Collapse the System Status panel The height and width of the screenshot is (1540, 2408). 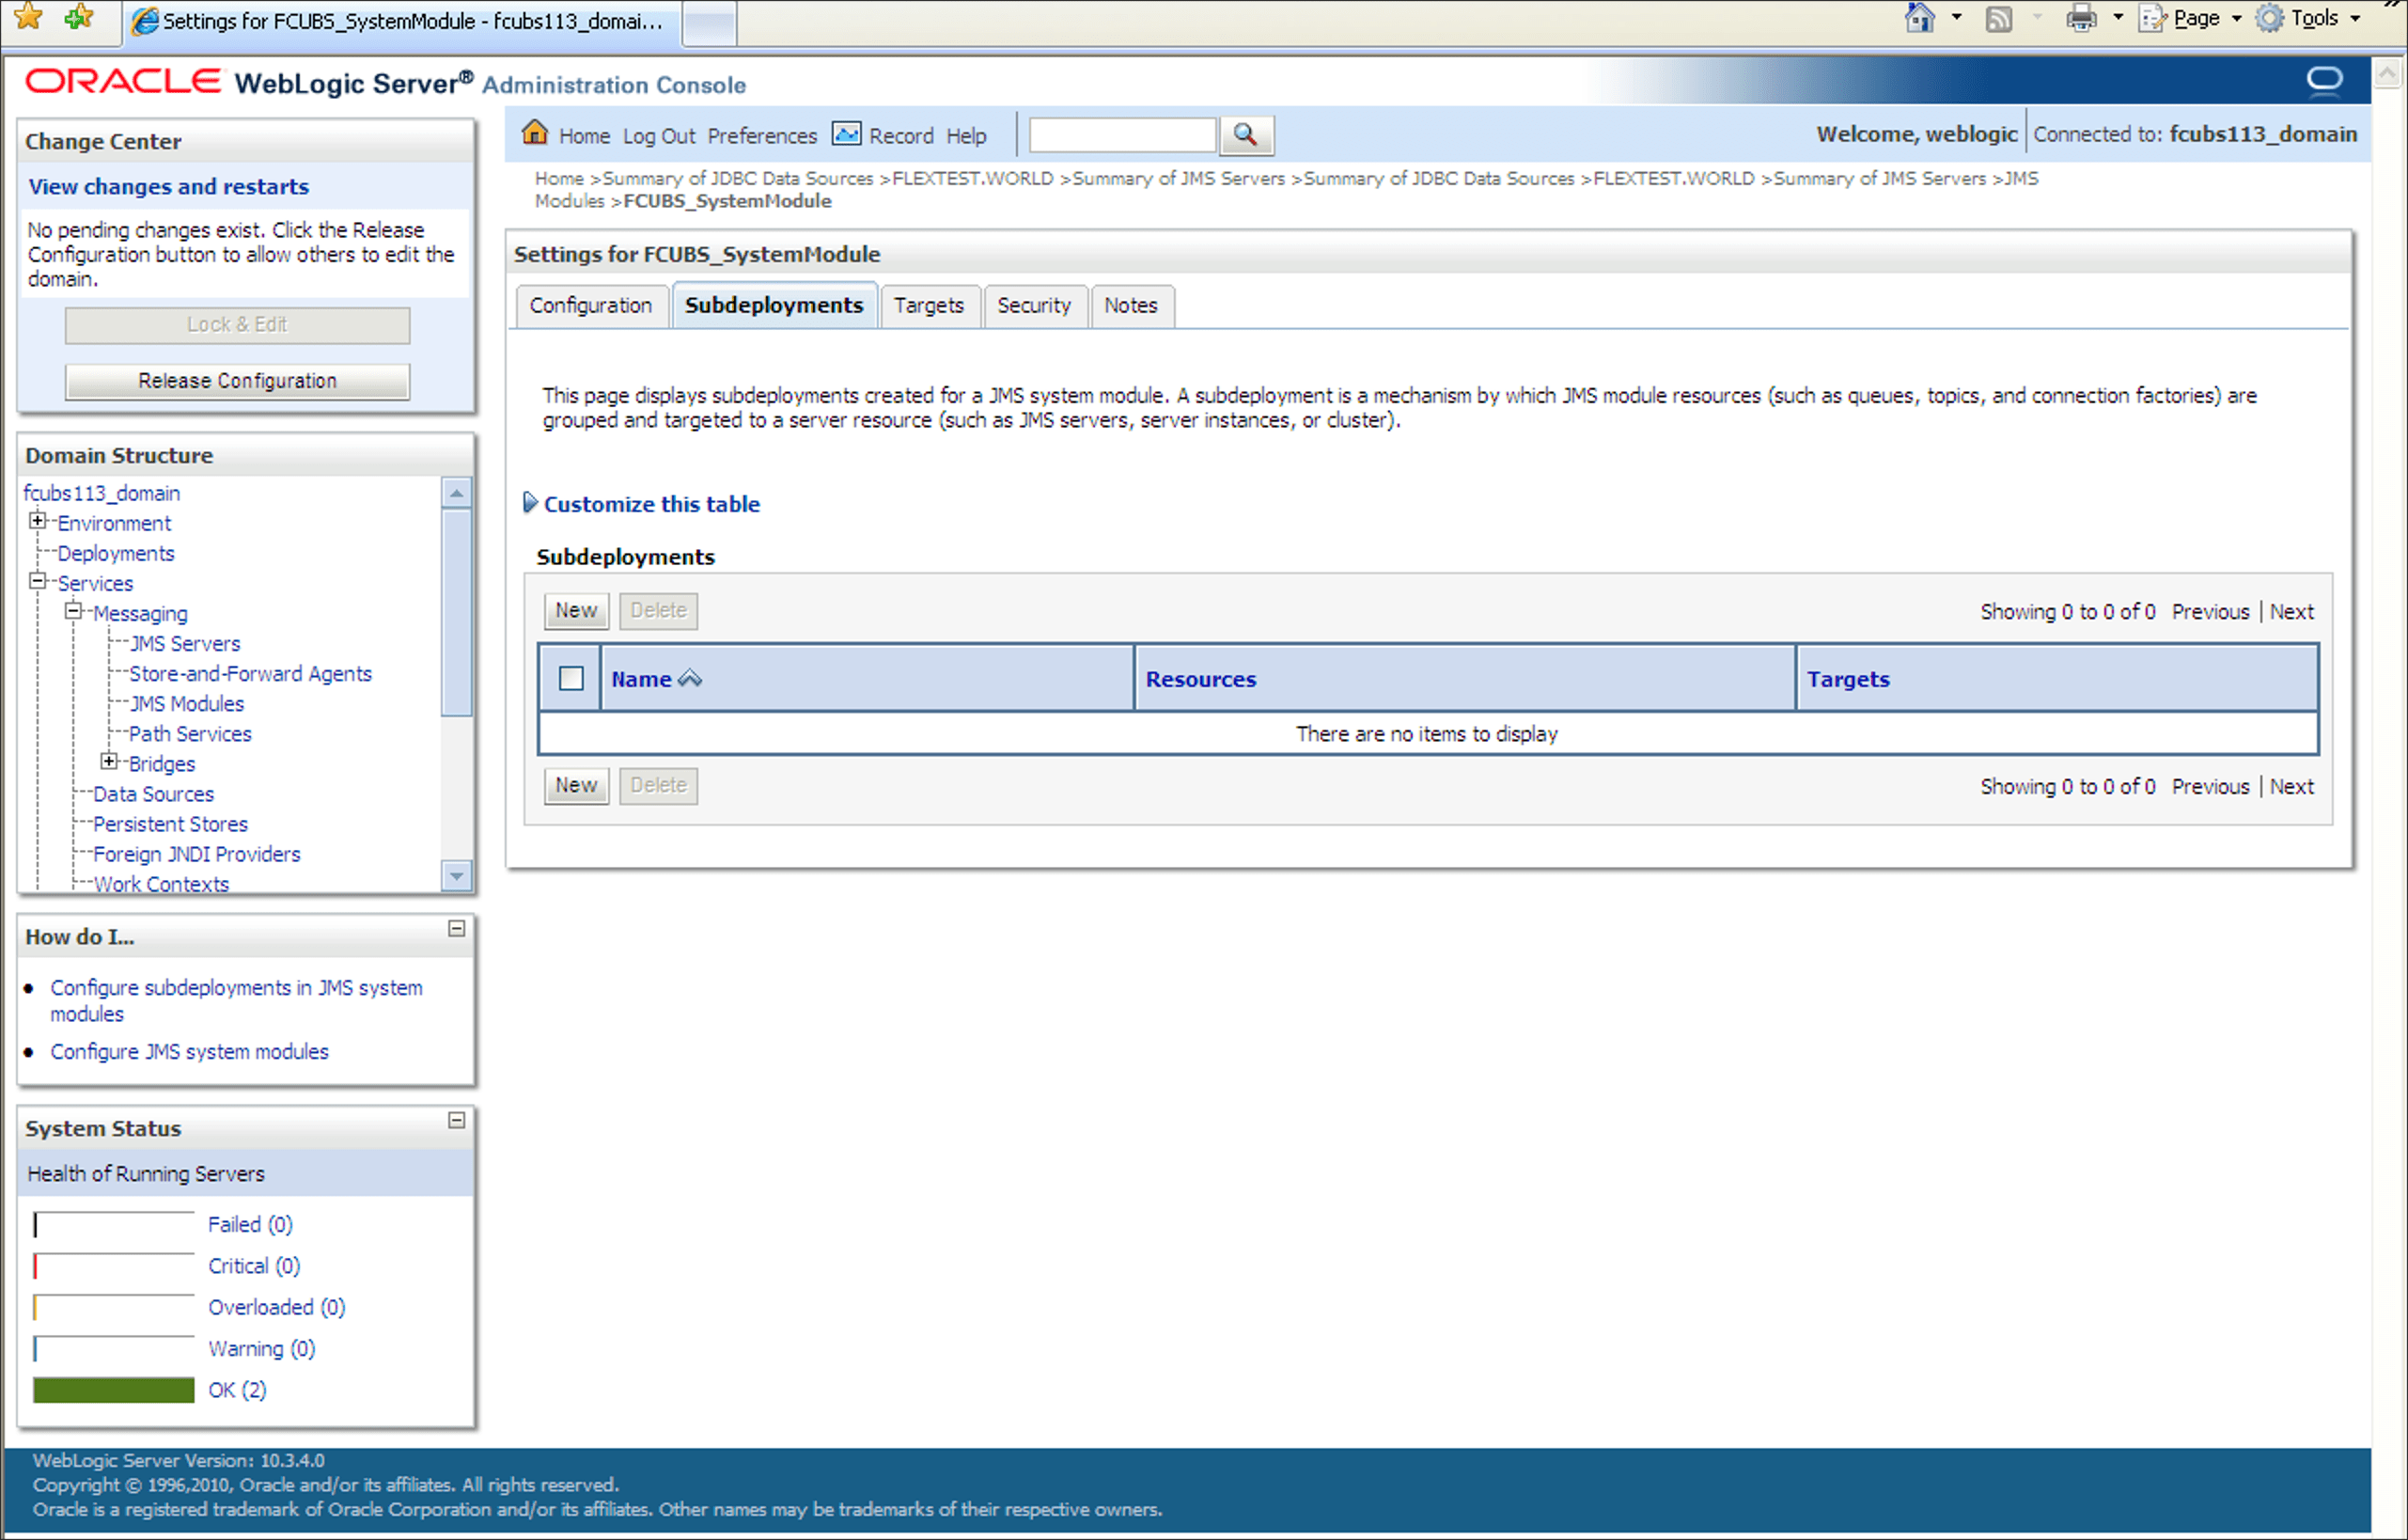tap(456, 1121)
